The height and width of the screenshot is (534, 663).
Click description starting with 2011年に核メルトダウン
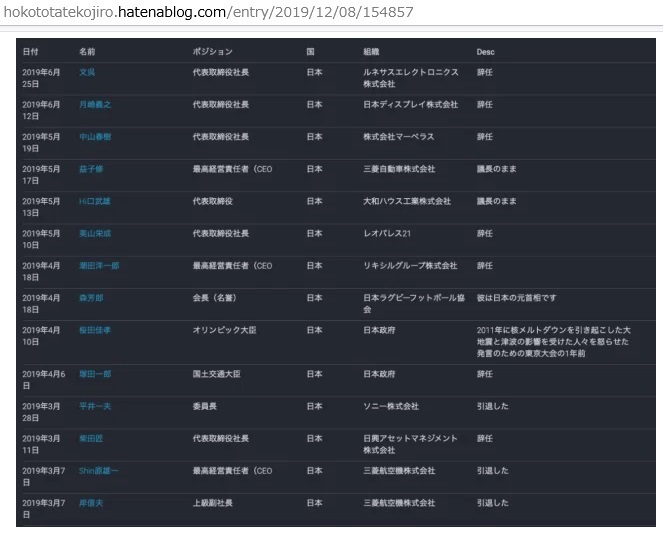(553, 342)
